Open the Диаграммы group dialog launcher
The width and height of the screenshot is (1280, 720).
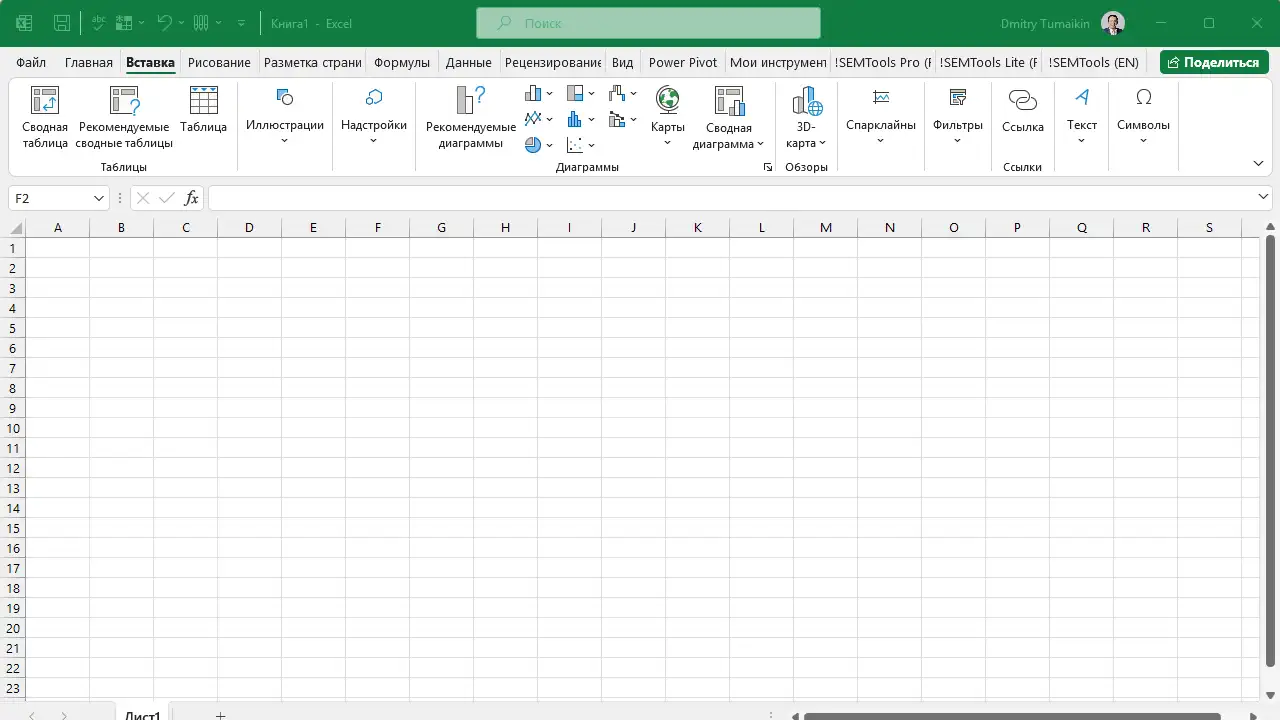(768, 168)
